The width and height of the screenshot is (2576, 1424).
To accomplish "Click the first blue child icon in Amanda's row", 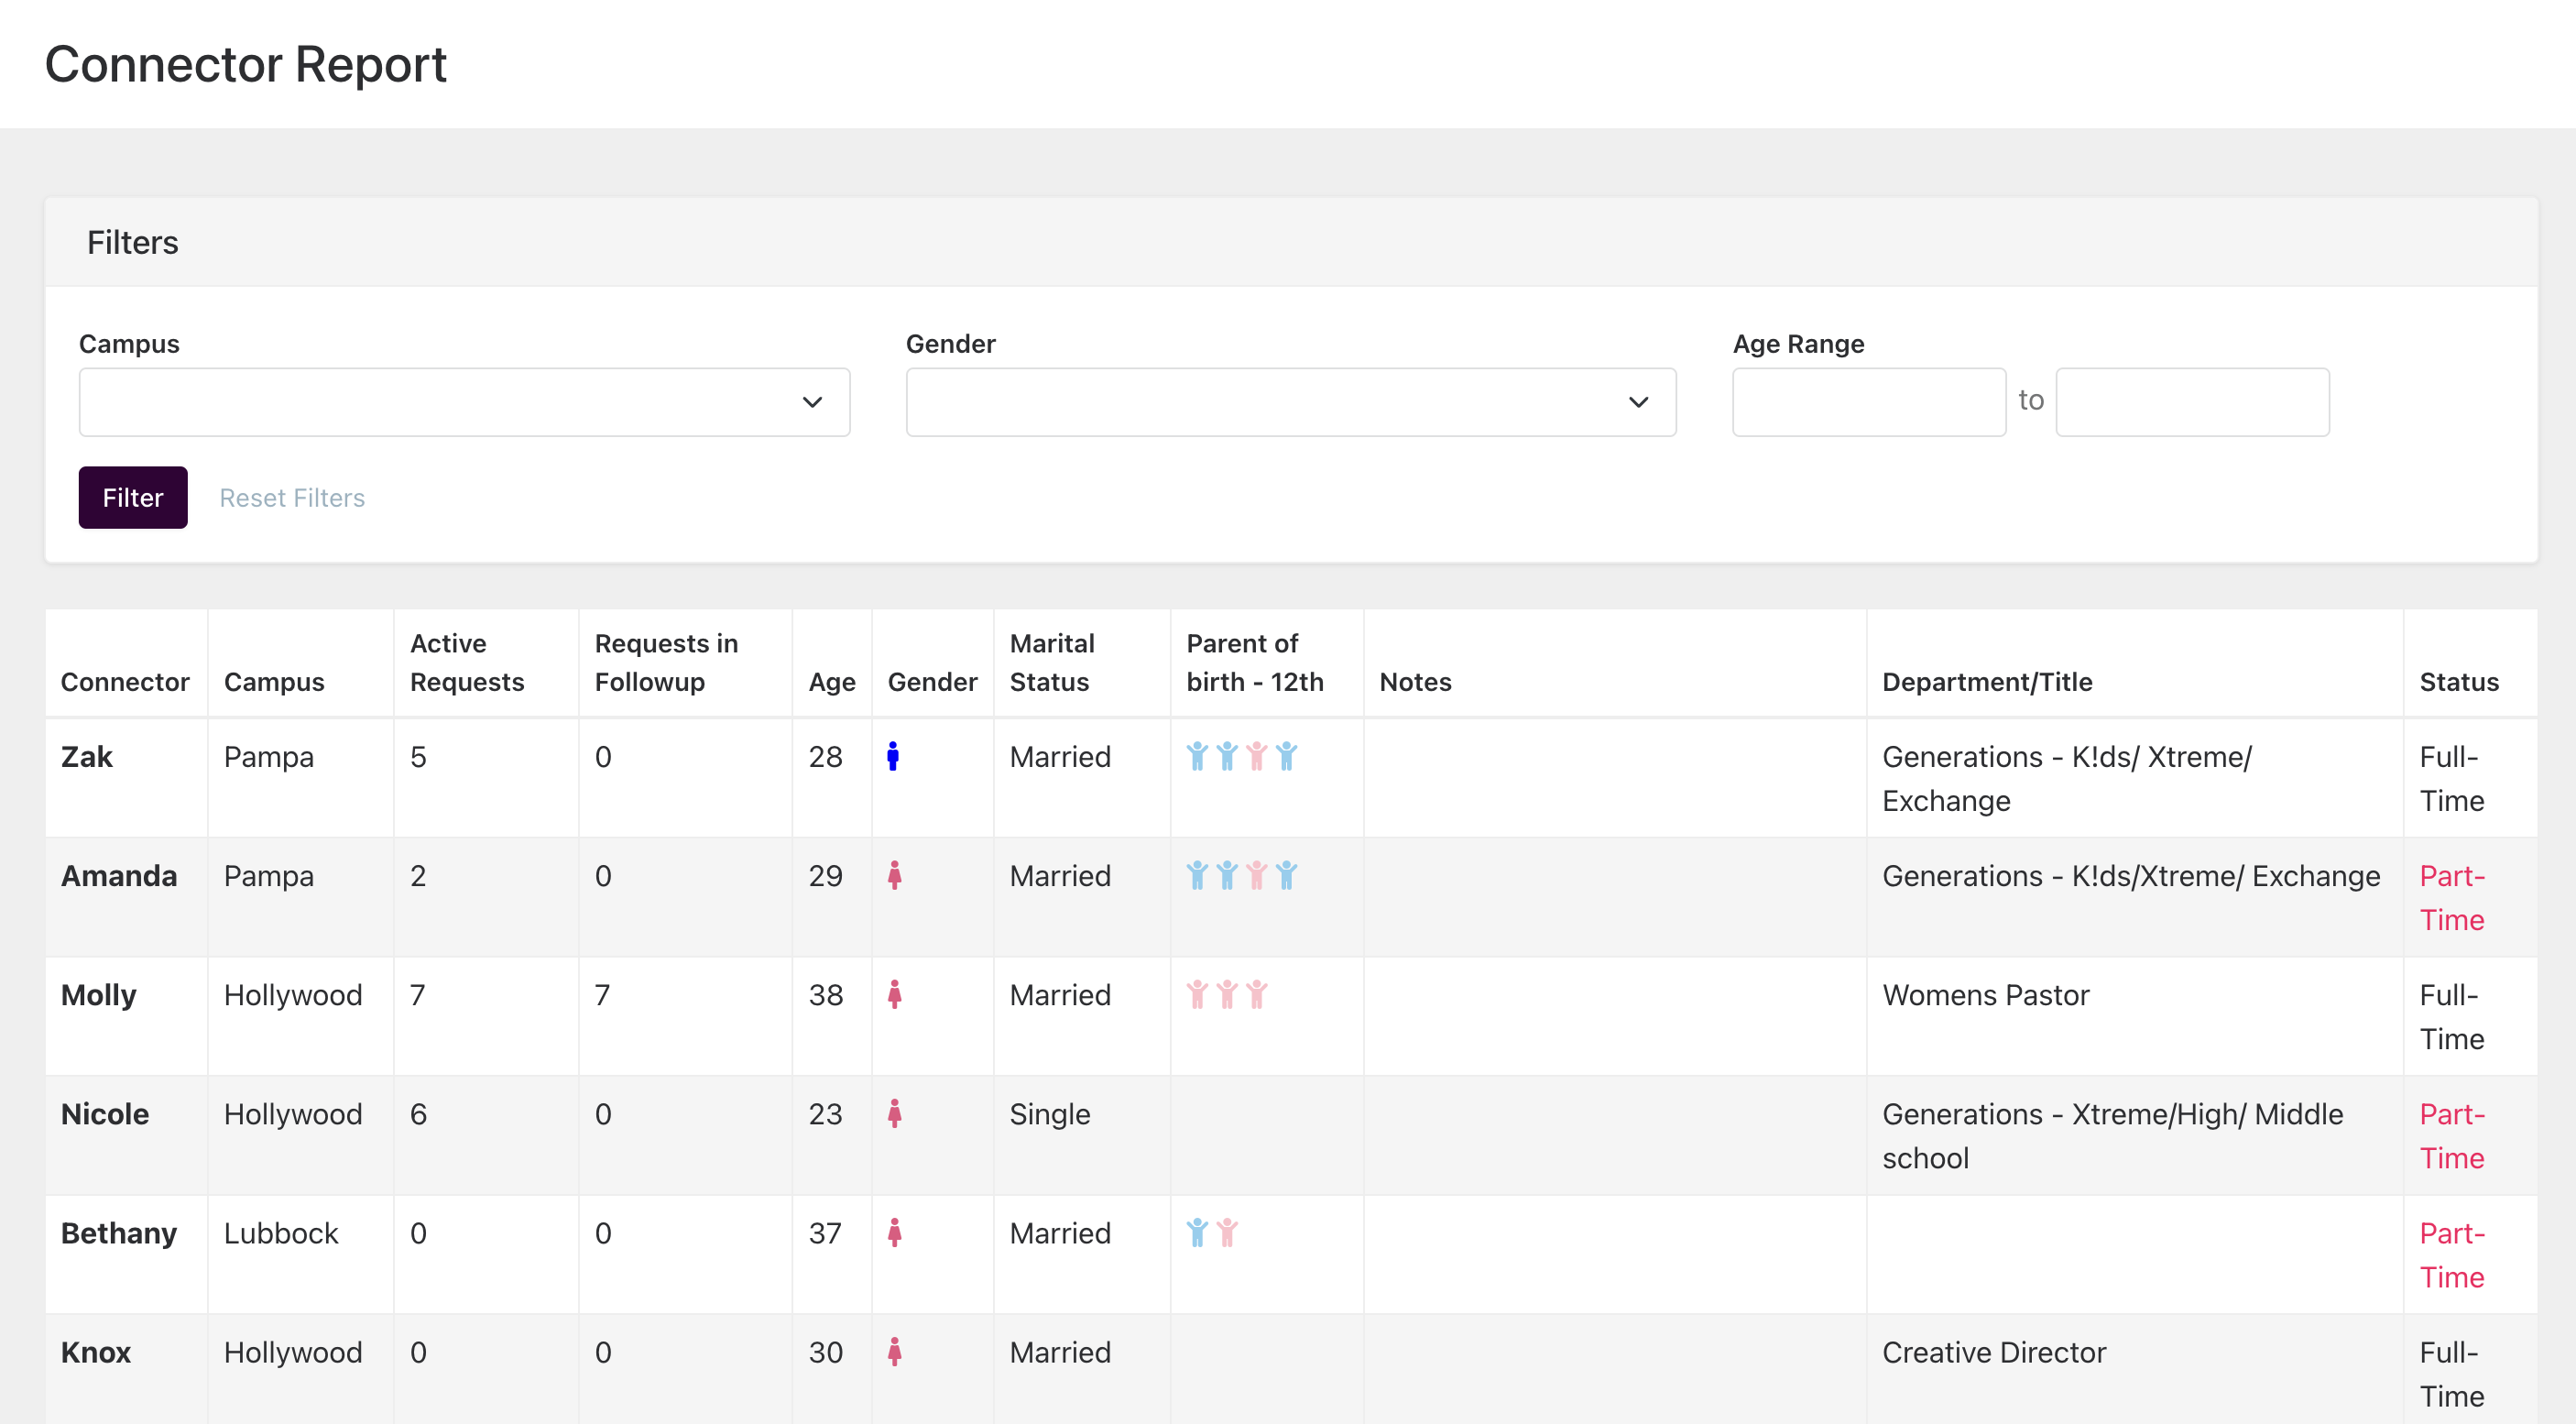I will (x=1197, y=875).
